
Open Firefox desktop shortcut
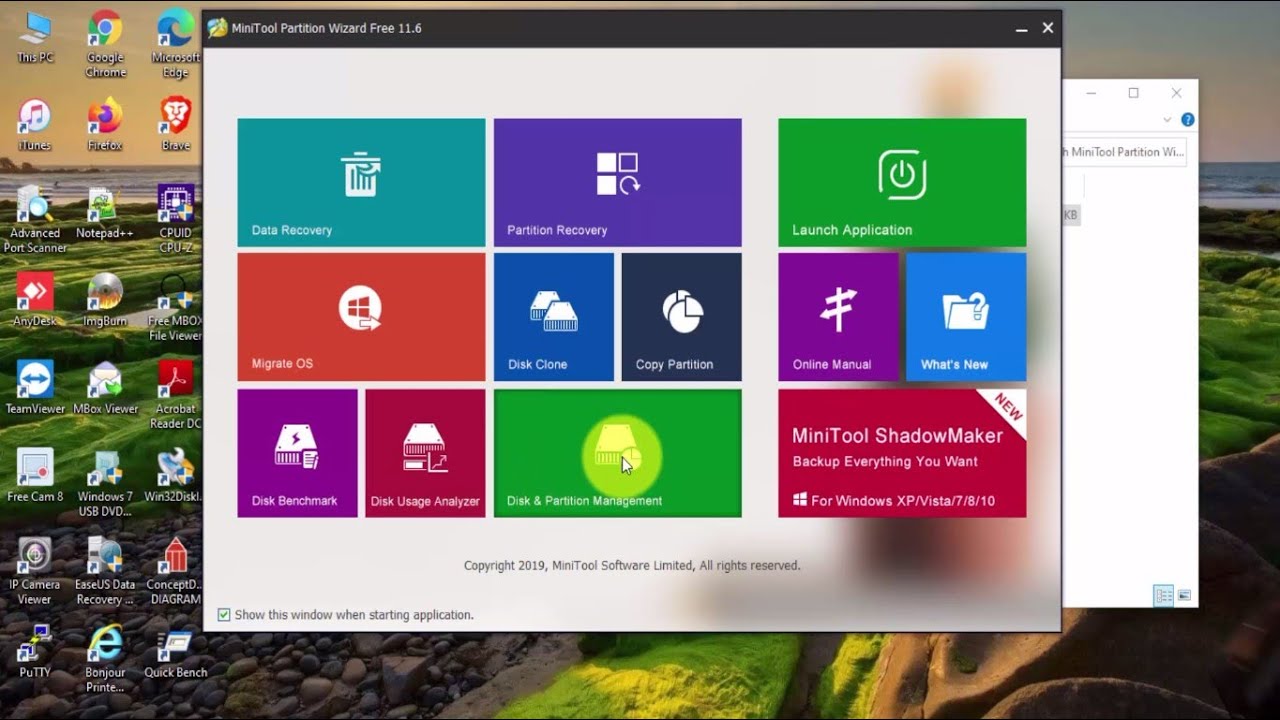coord(105,125)
